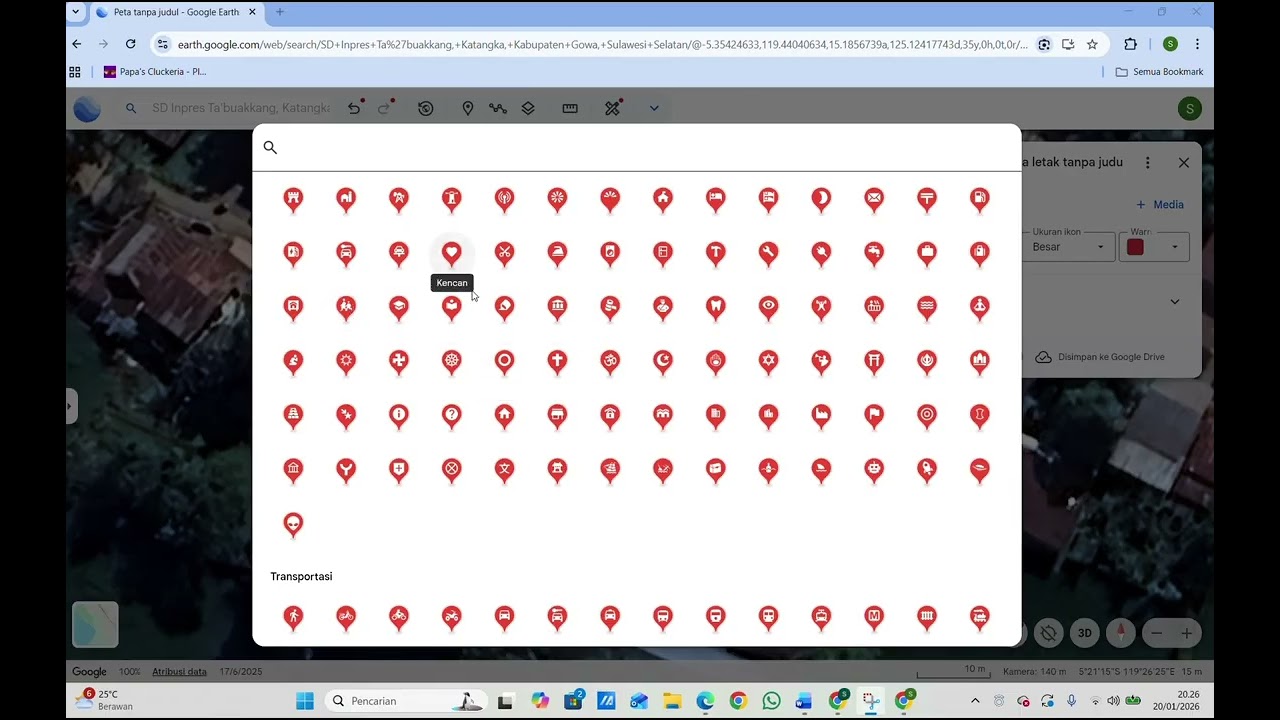1280x720 pixels.
Task: Choose the tooth dentist pin icon
Action: point(715,307)
